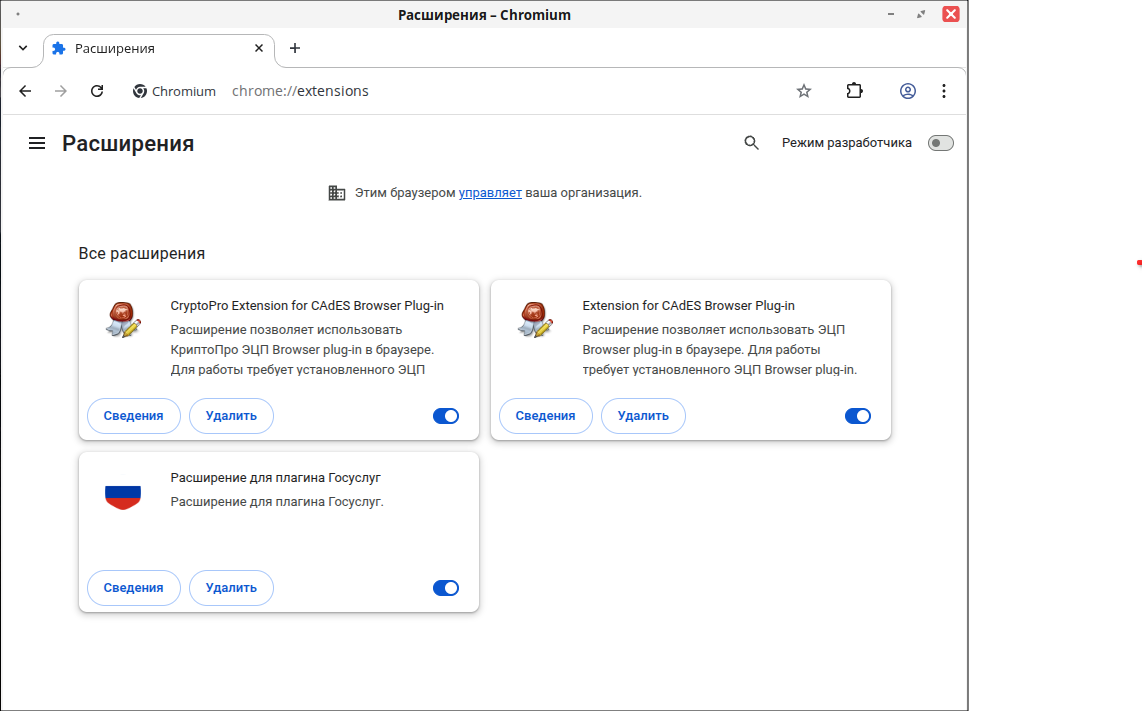Click the search extensions magnifier icon
Image resolution: width=1142 pixels, height=711 pixels.
coord(751,143)
